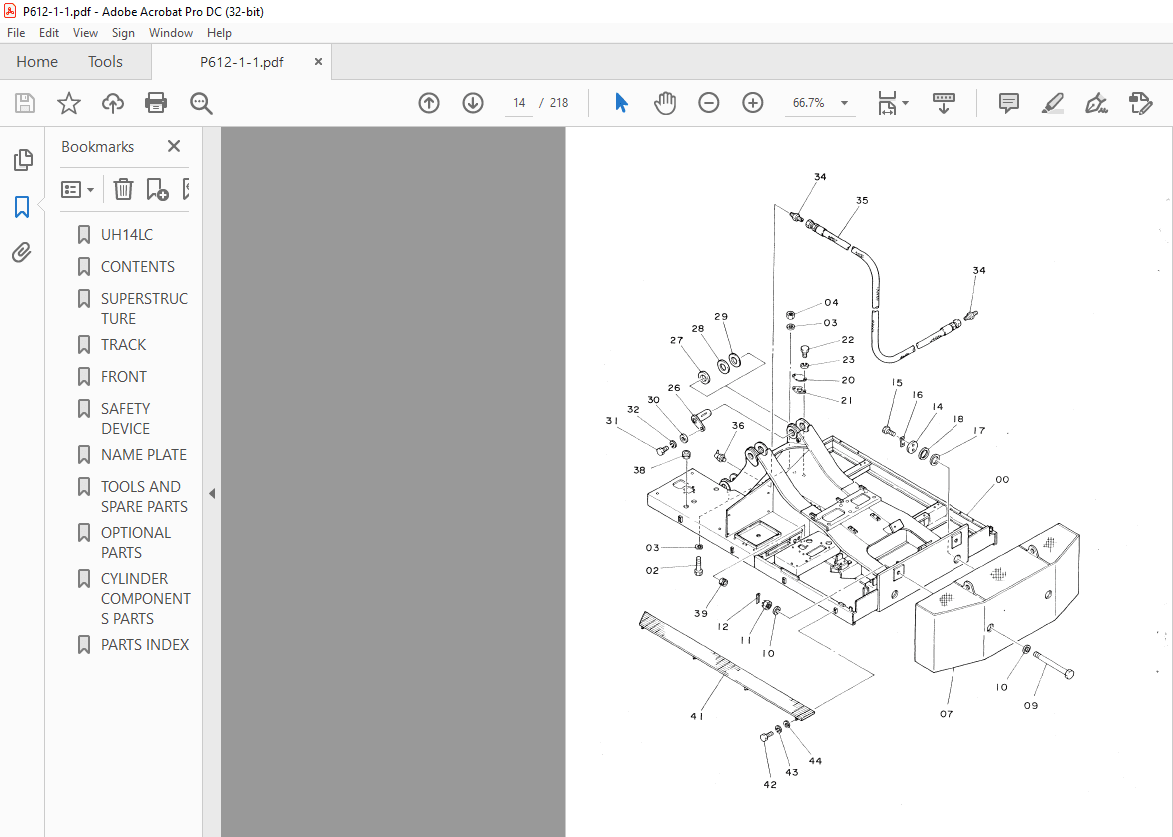Create a New Bookmark icon
This screenshot has width=1173, height=837.
[x=156, y=188]
